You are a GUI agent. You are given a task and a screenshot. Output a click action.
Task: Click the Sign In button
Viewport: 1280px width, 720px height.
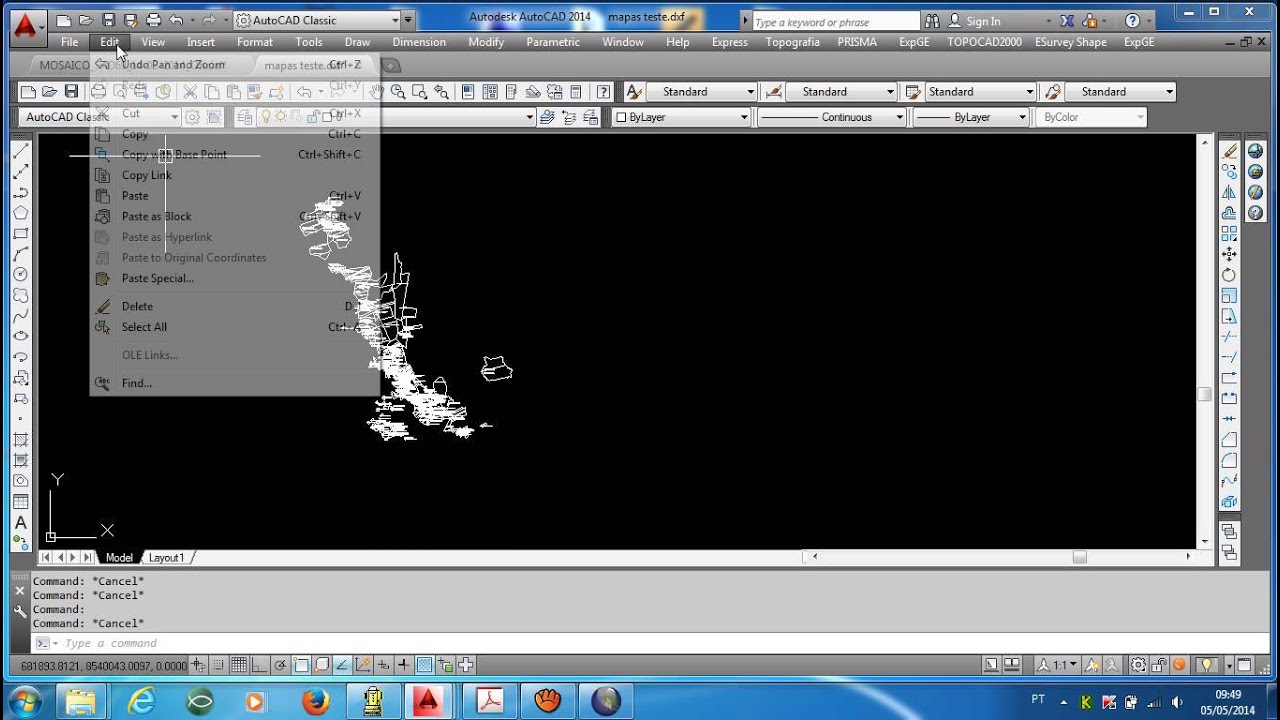click(975, 21)
